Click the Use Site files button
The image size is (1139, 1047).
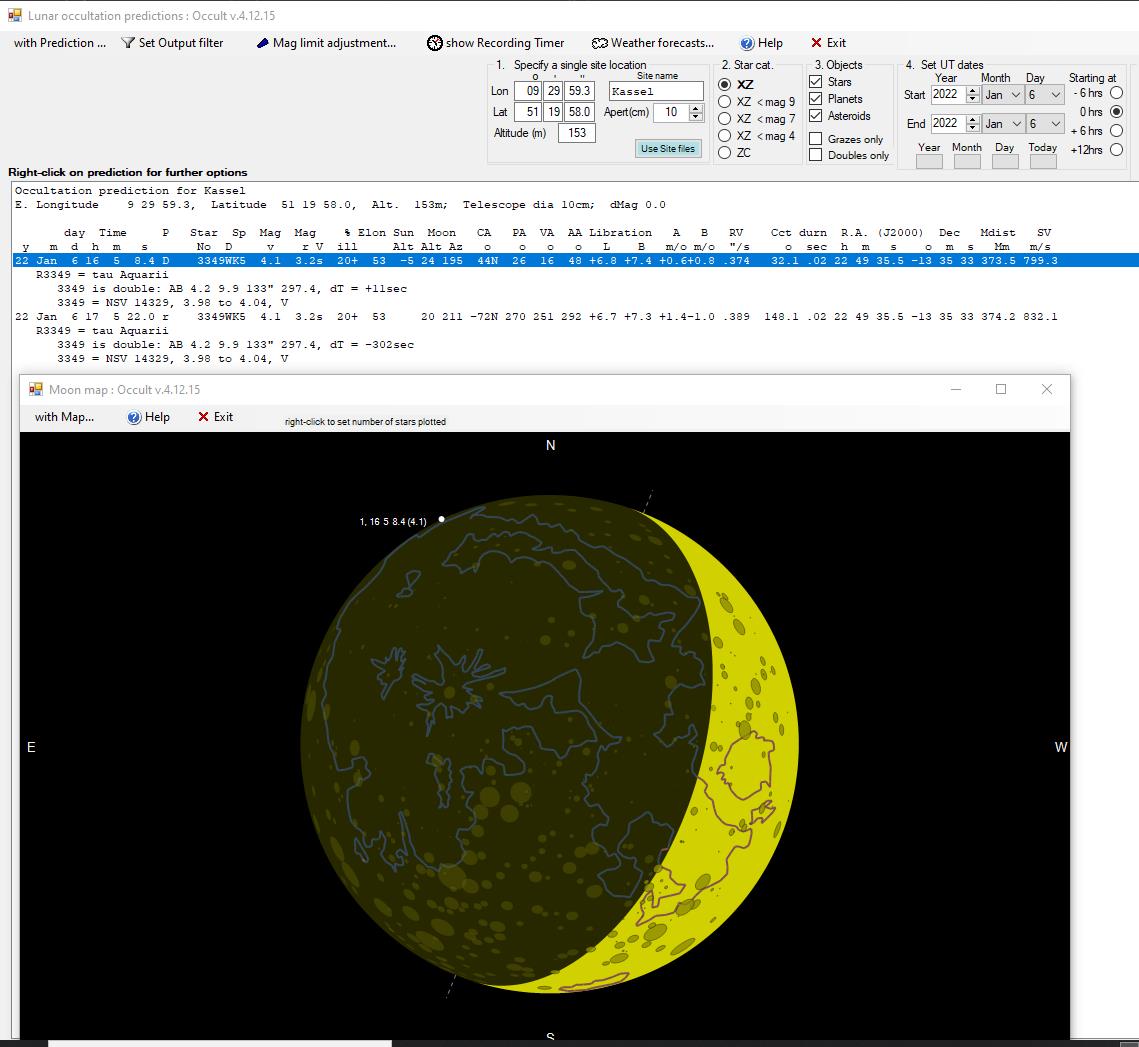[667, 149]
